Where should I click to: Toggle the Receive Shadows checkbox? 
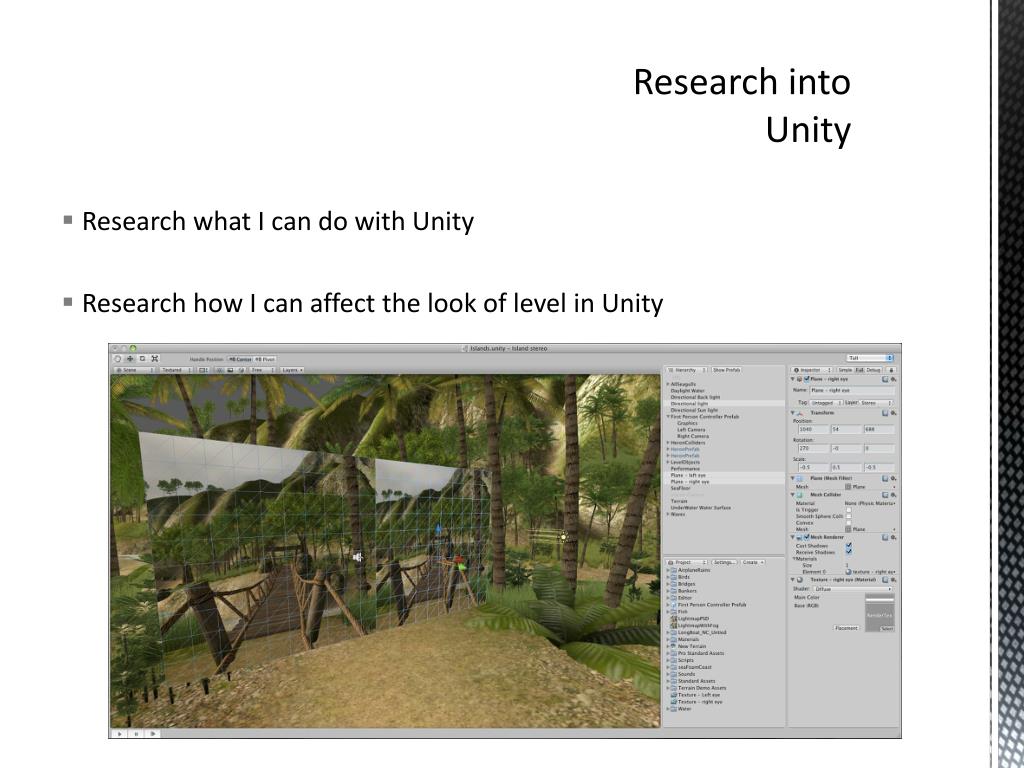coord(848,552)
